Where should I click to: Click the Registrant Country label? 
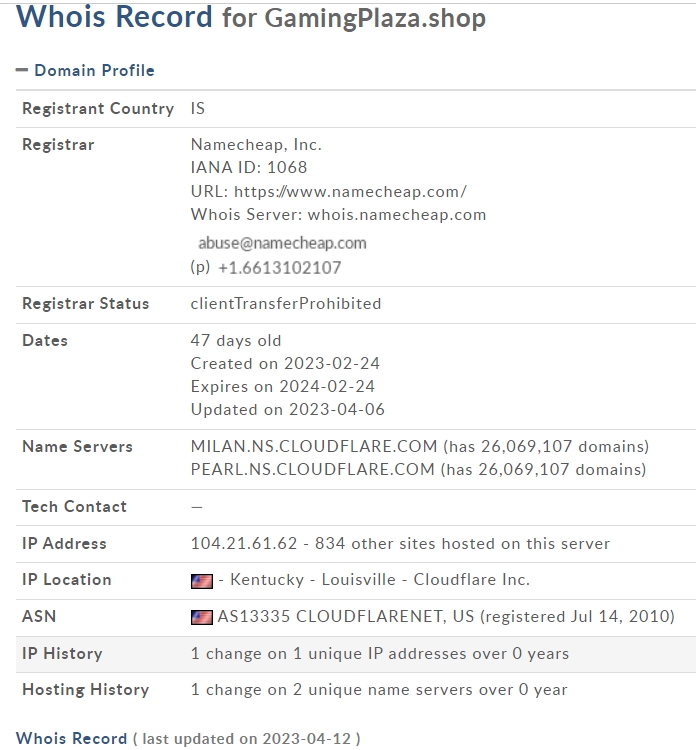point(98,108)
